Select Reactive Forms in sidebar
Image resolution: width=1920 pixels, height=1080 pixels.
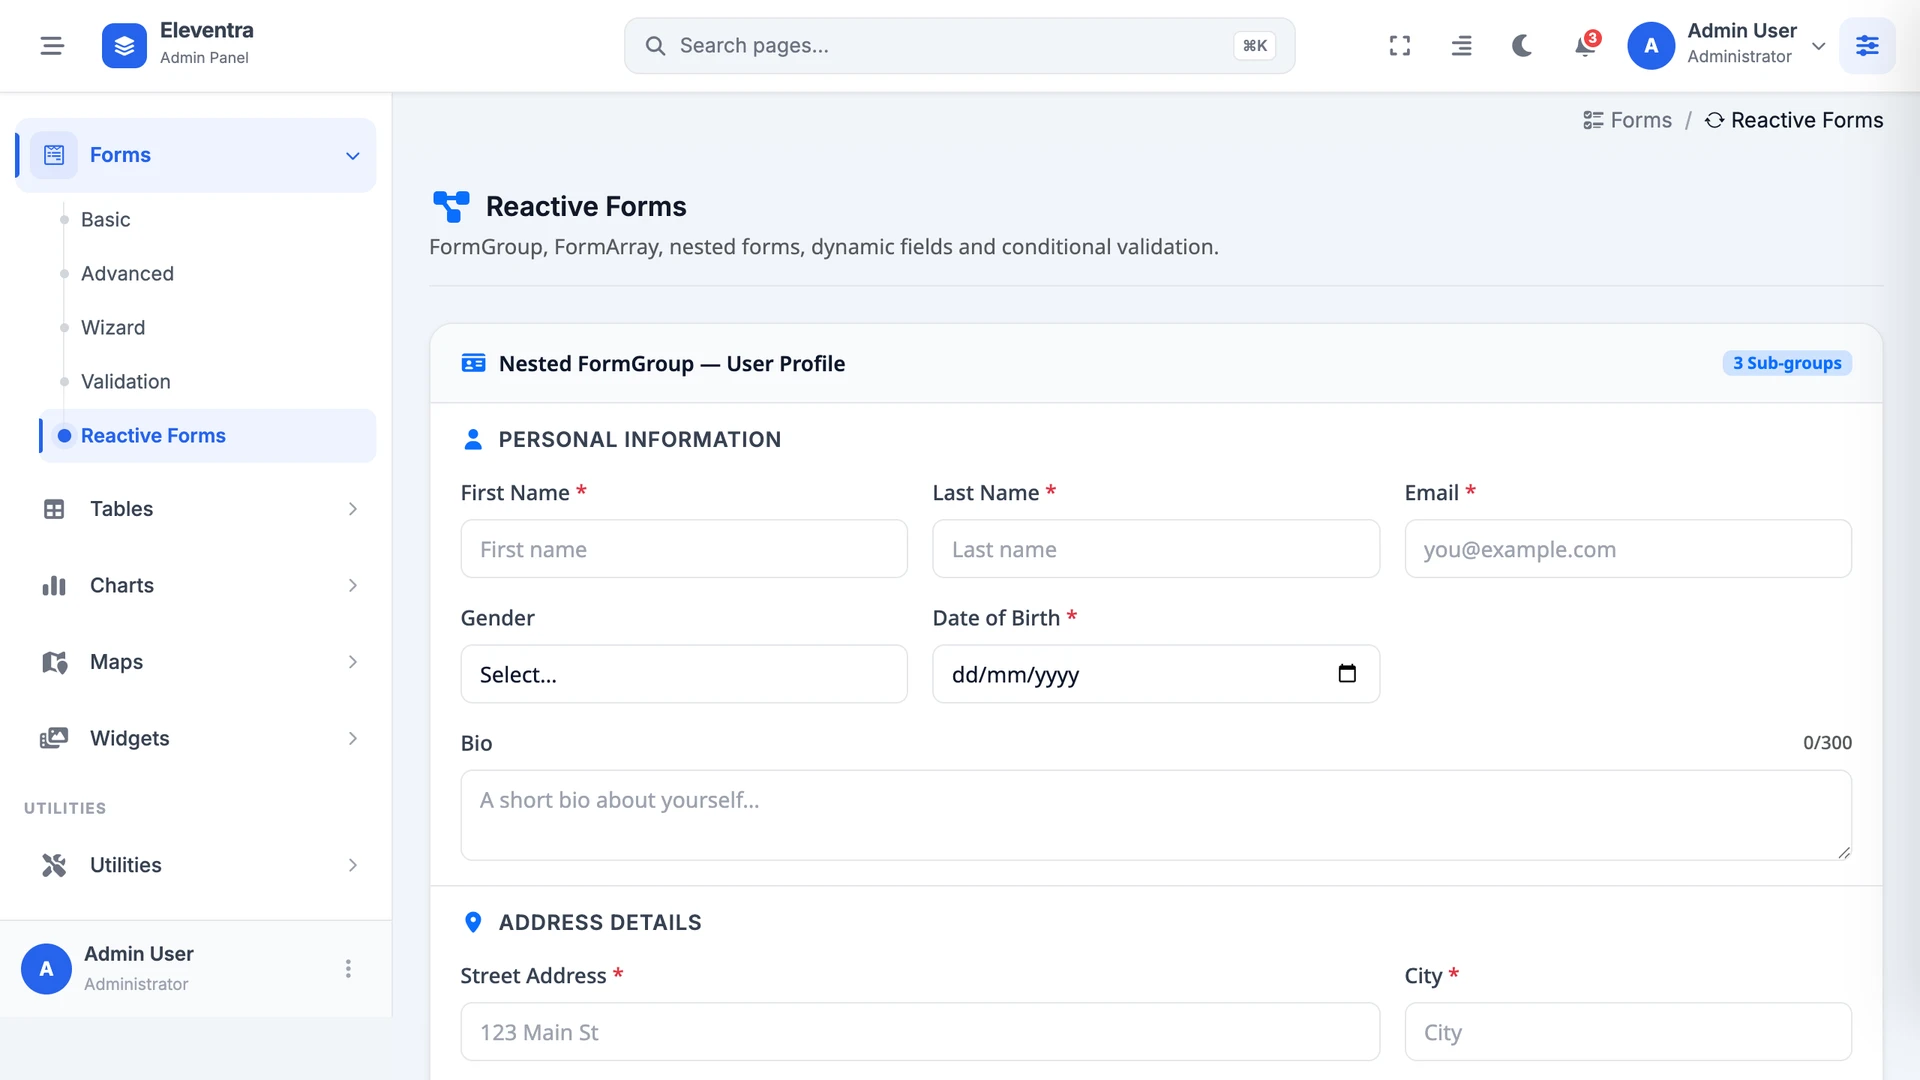point(208,436)
